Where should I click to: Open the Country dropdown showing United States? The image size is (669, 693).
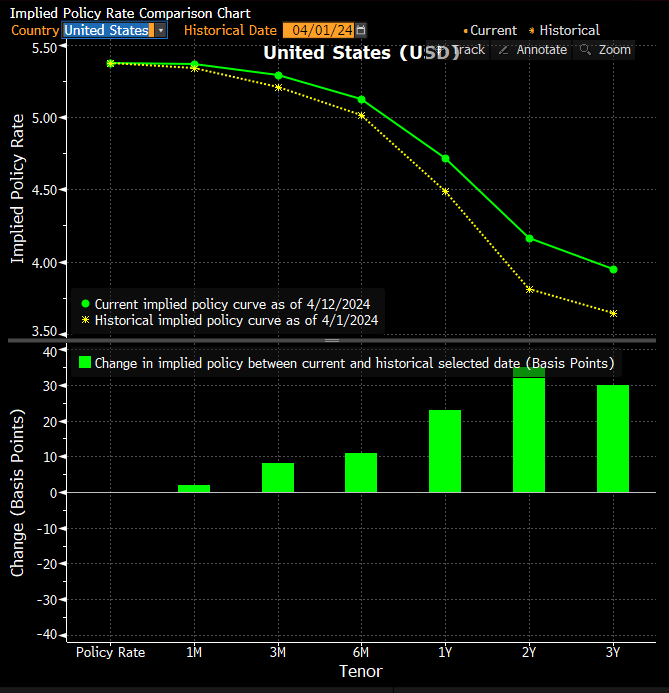[114, 30]
